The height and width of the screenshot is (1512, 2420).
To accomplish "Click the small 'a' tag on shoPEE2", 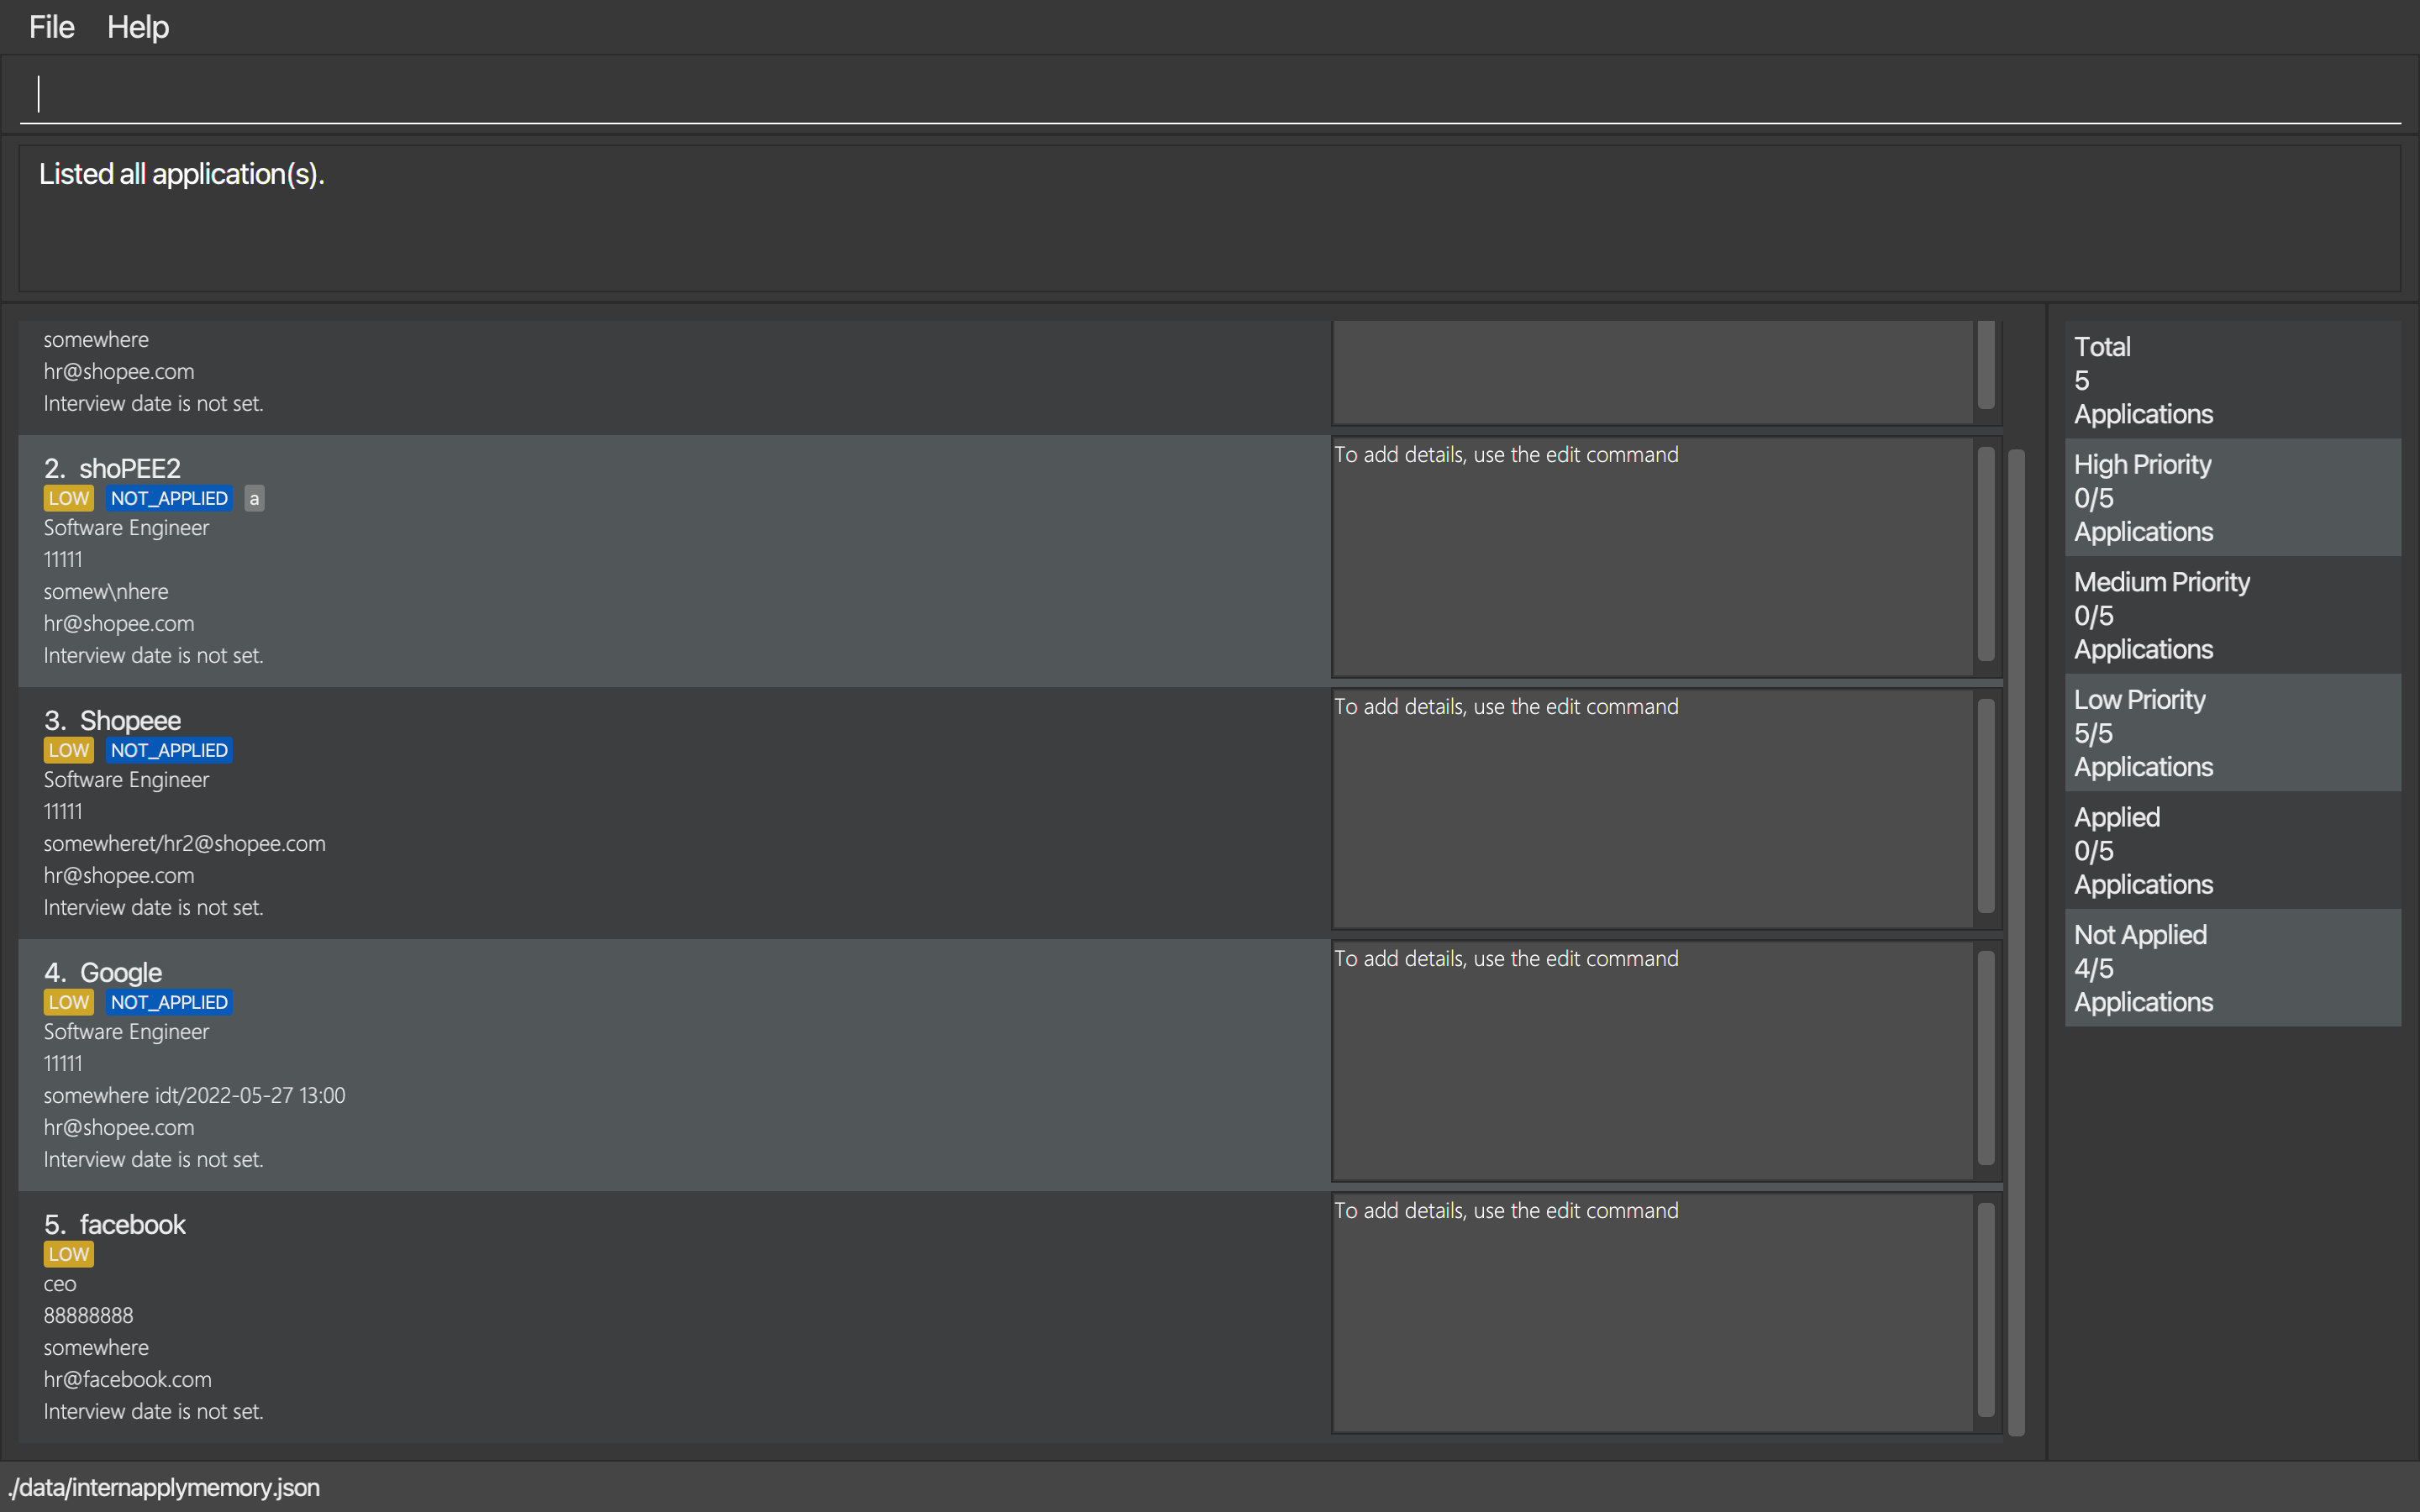I will 254,498.
